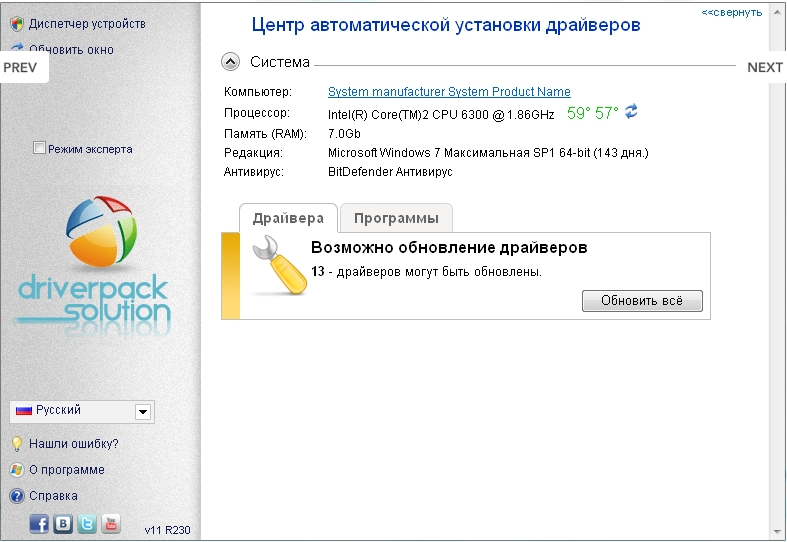Click the lightbulb Нашли ошибку icon
The width and height of the screenshot is (787, 542).
(x=17, y=444)
